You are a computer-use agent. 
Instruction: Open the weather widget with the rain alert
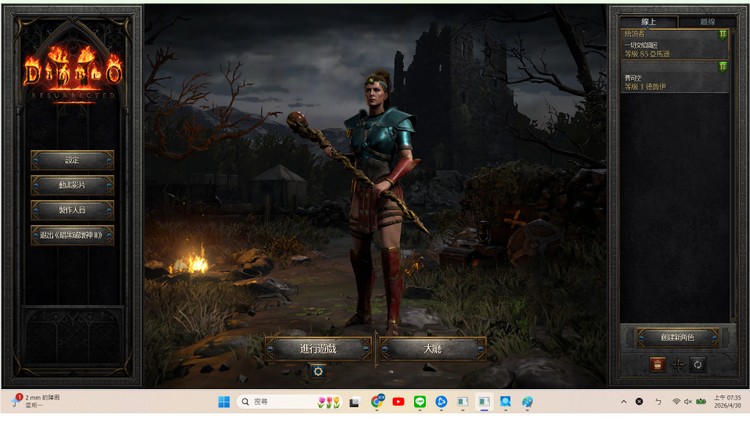(37, 401)
